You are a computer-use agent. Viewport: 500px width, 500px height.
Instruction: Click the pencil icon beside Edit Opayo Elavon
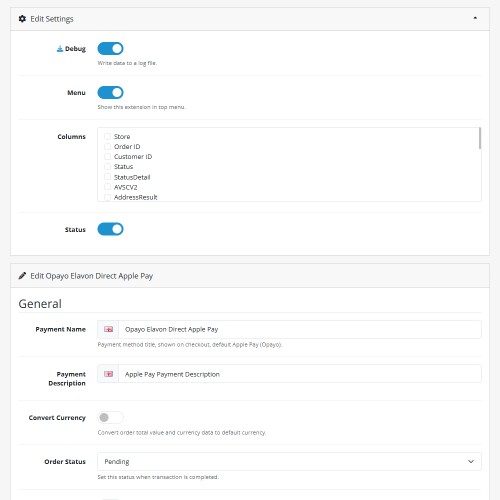coord(22,276)
